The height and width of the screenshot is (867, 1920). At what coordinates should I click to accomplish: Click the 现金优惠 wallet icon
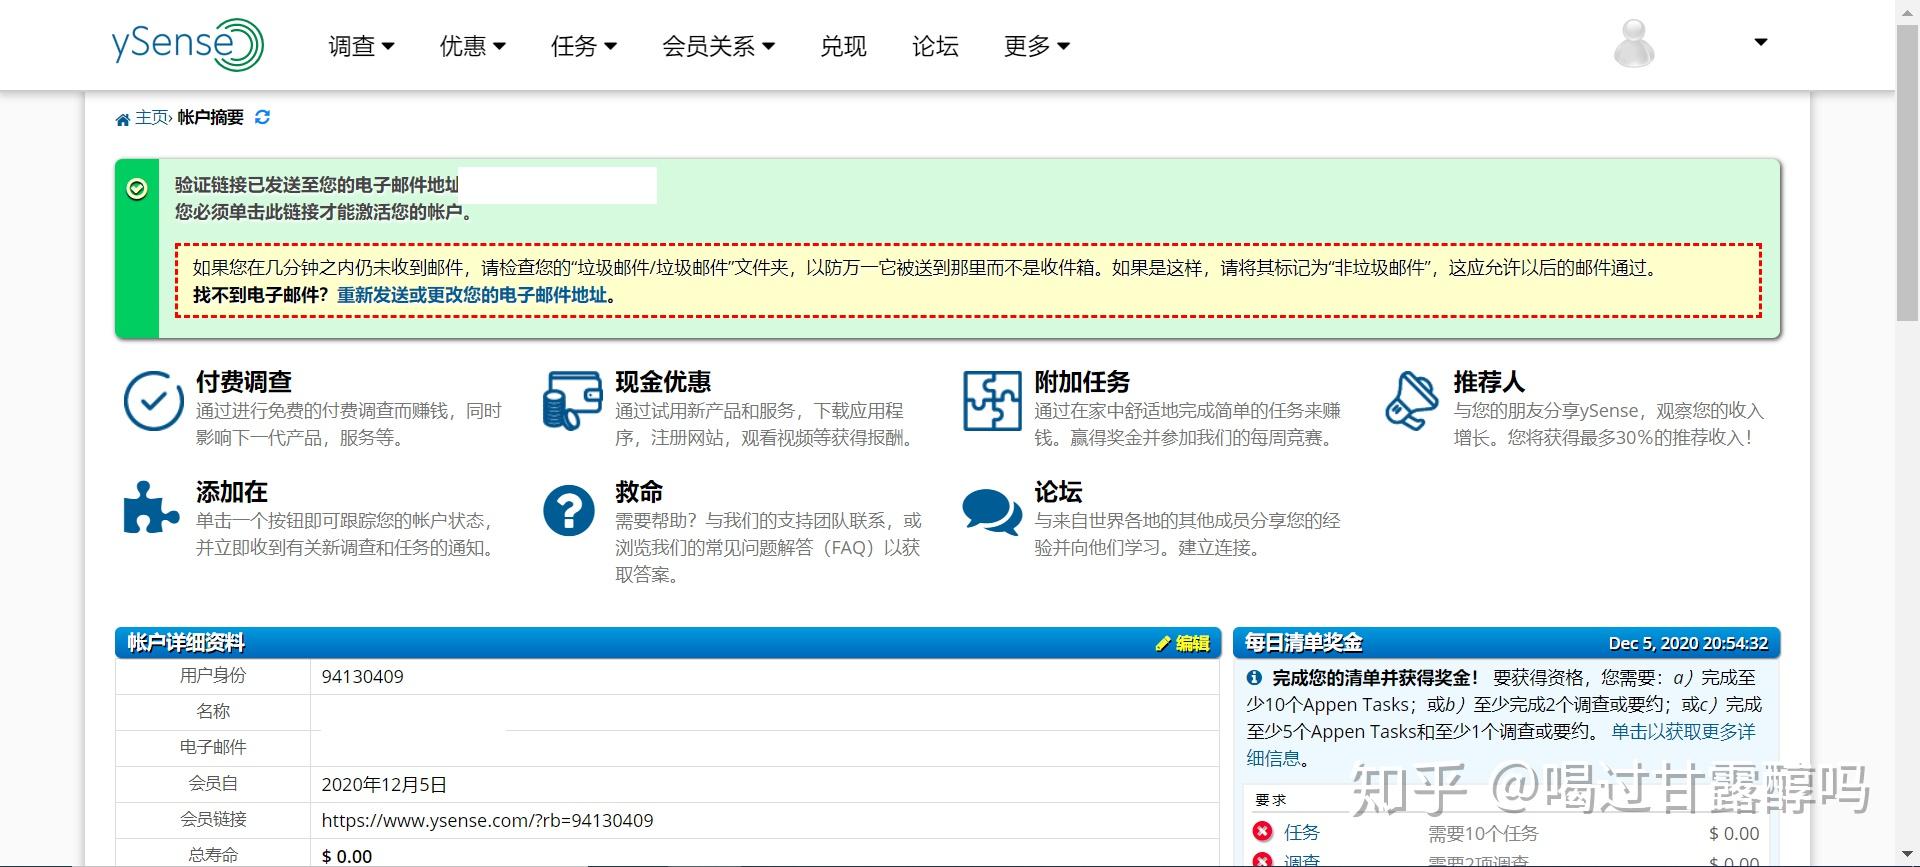(572, 401)
